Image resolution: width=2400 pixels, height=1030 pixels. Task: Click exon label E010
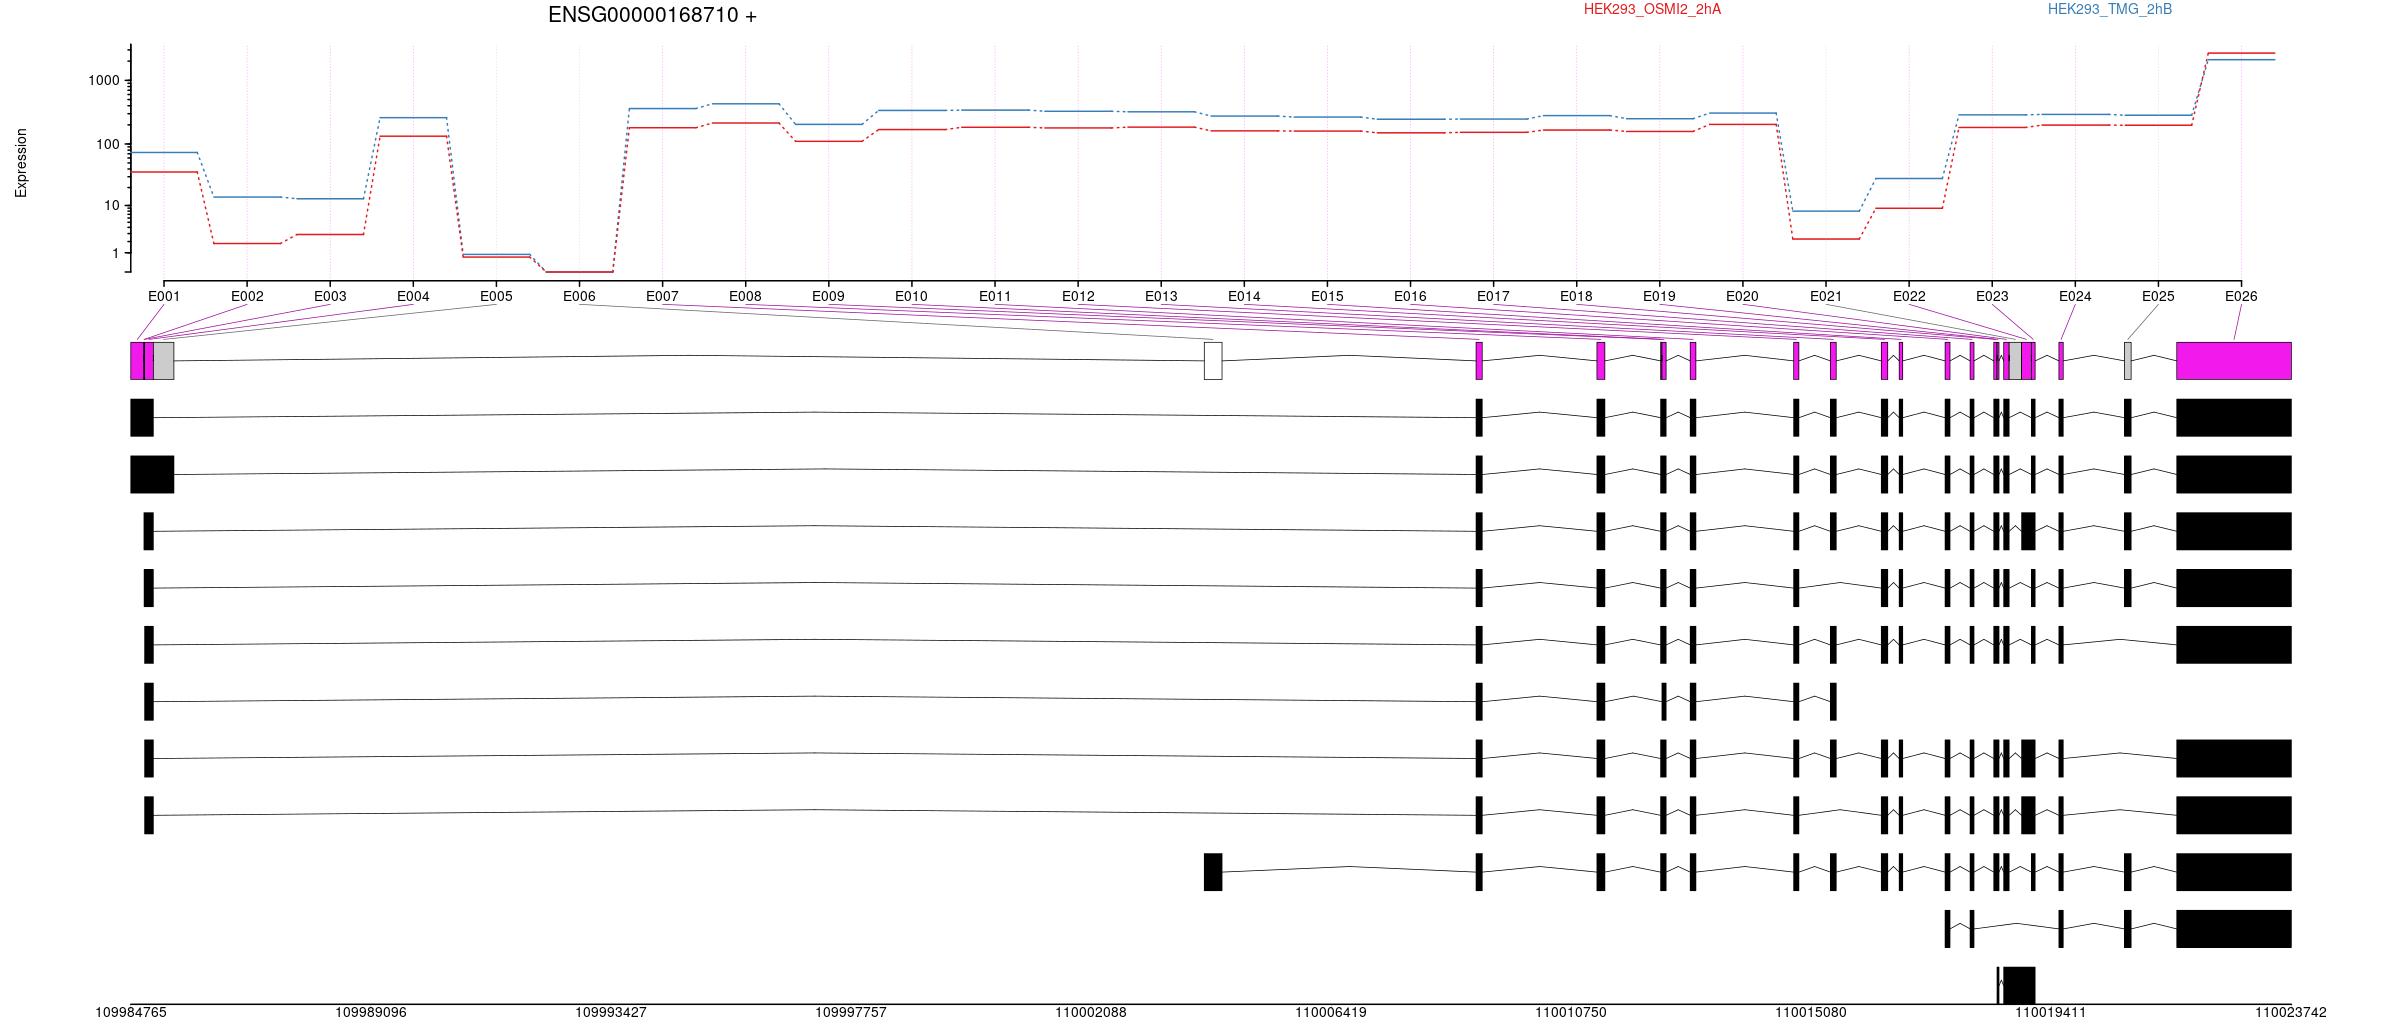(911, 296)
